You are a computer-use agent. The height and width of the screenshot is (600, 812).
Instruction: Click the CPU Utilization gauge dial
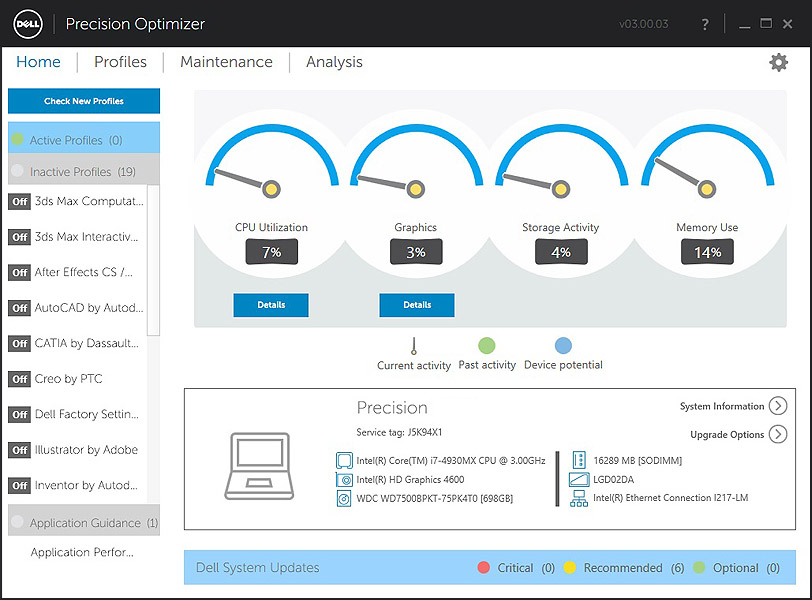(272, 162)
